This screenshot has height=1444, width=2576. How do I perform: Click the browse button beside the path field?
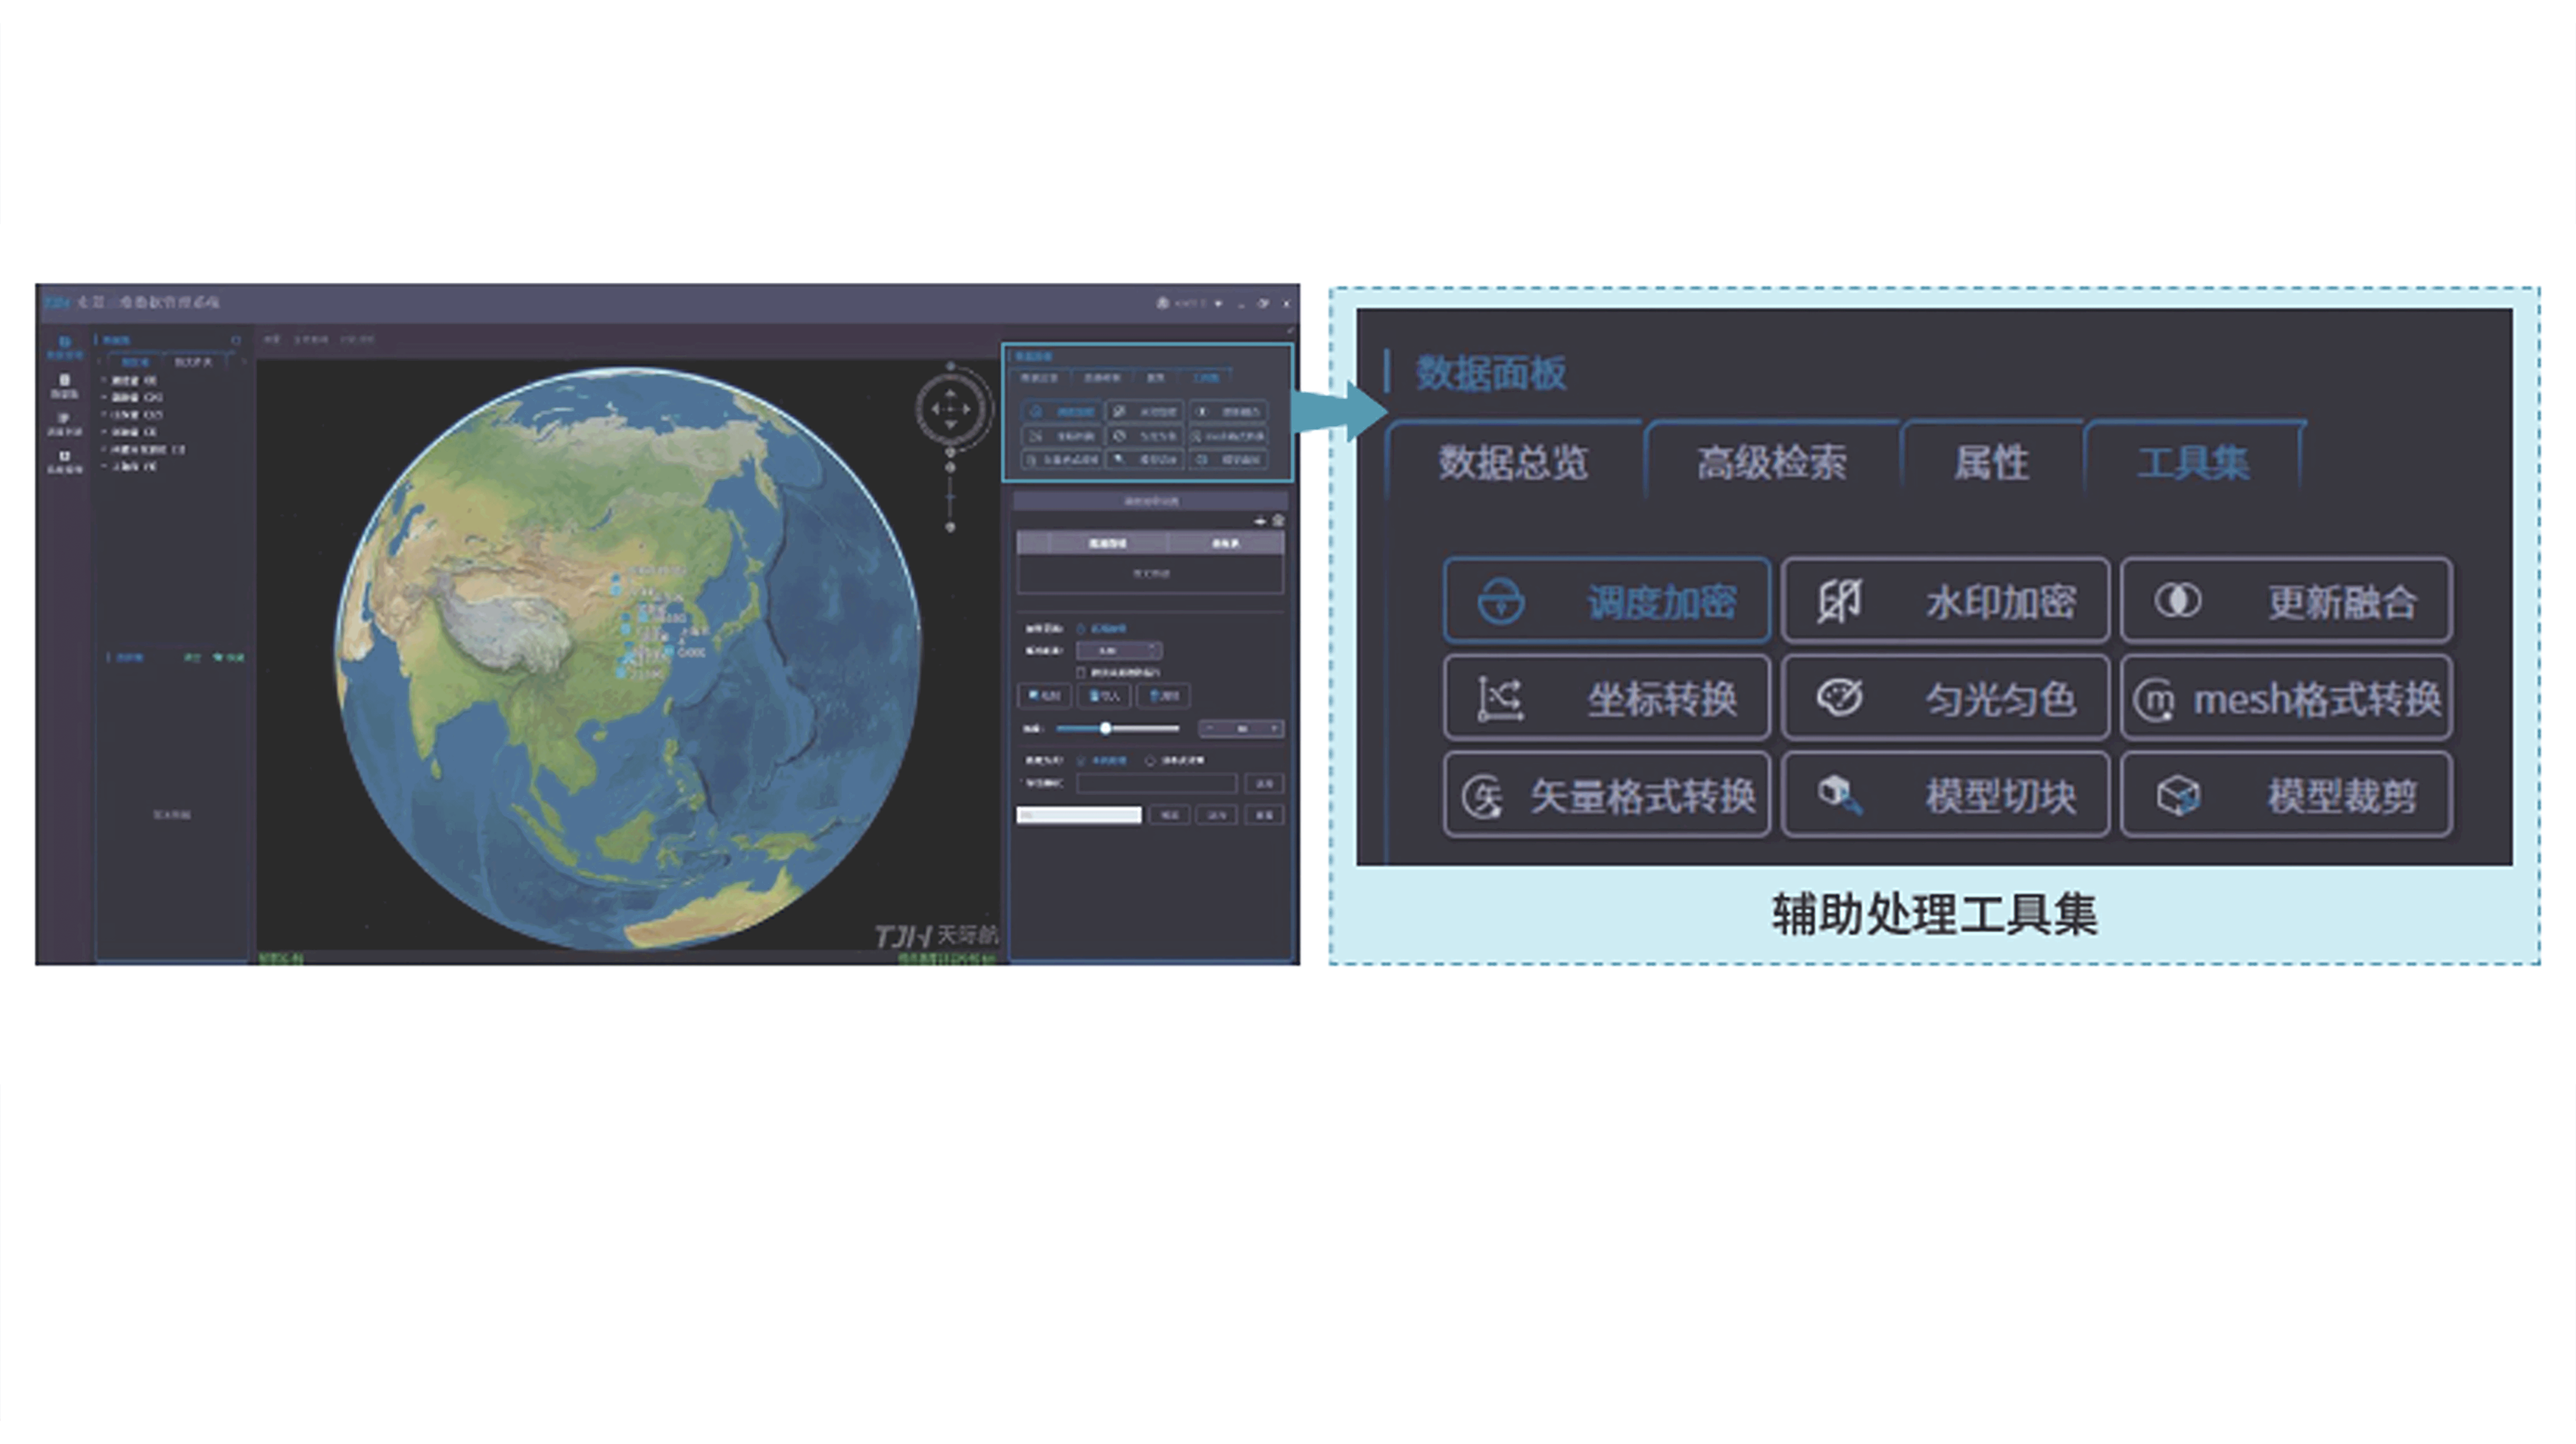coord(1264,783)
